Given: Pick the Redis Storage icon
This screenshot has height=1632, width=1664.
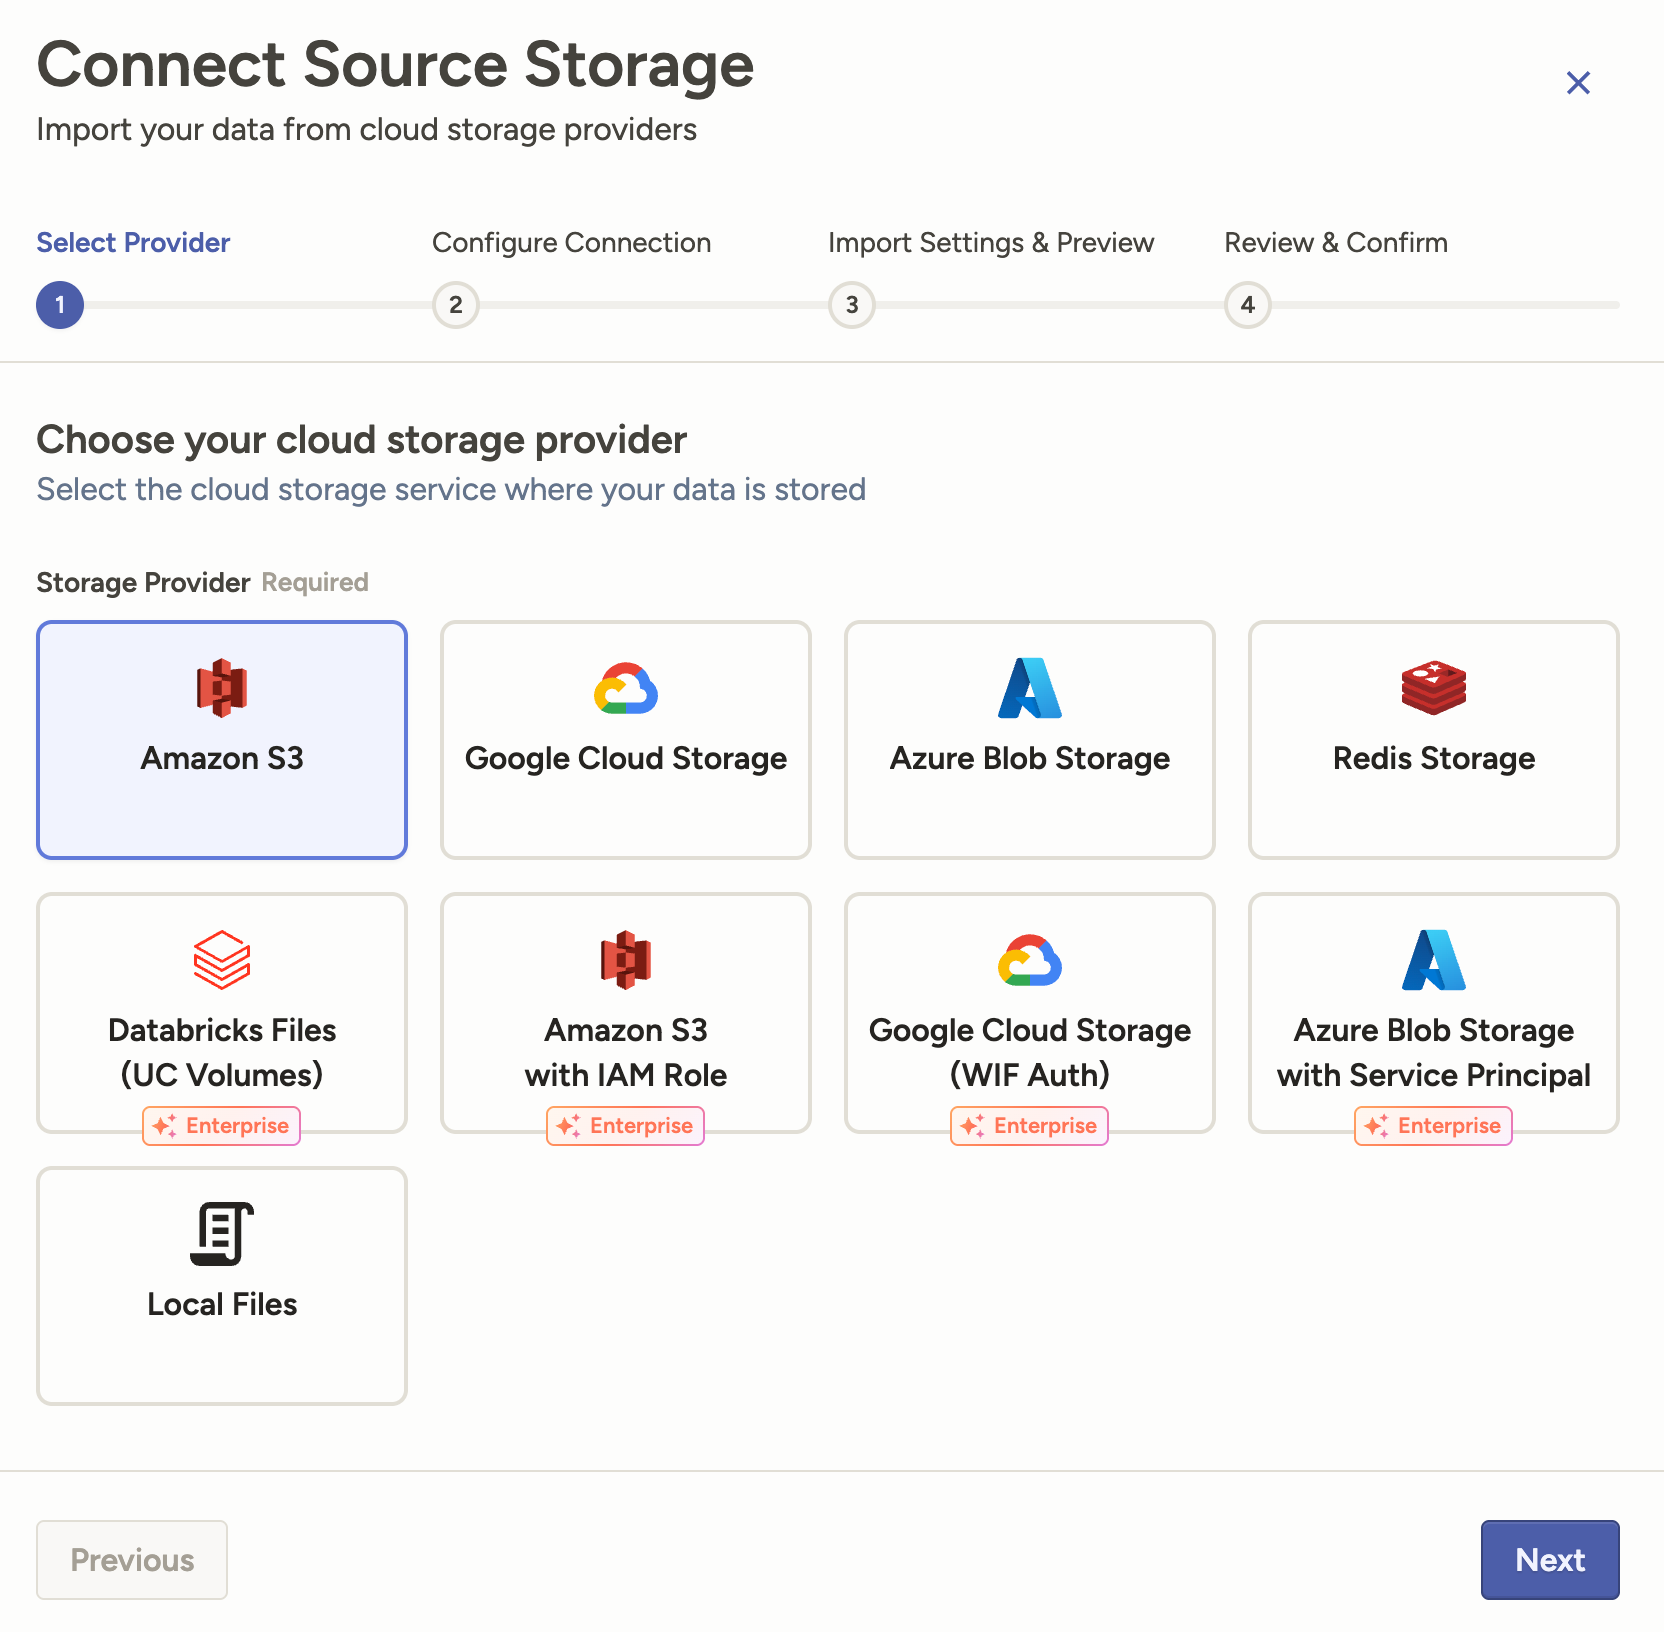Looking at the screenshot, I should tap(1434, 688).
